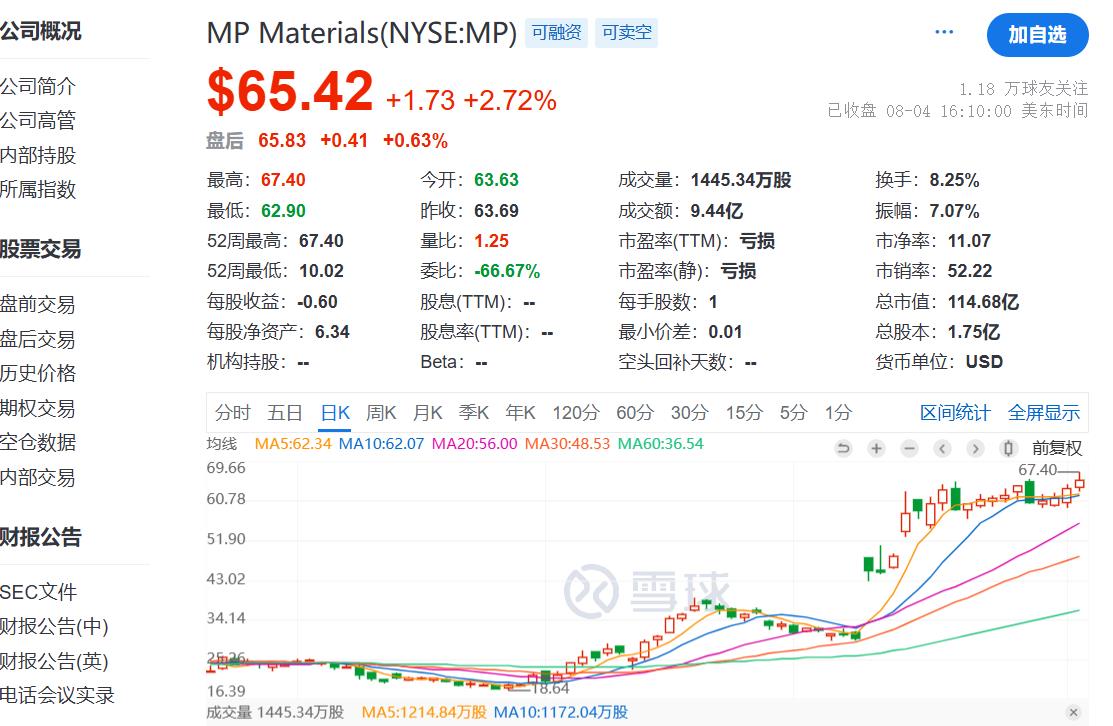Open the 财报公告(英) sidebar link
Image resolution: width=1113 pixels, height=726 pixels.
point(54,661)
